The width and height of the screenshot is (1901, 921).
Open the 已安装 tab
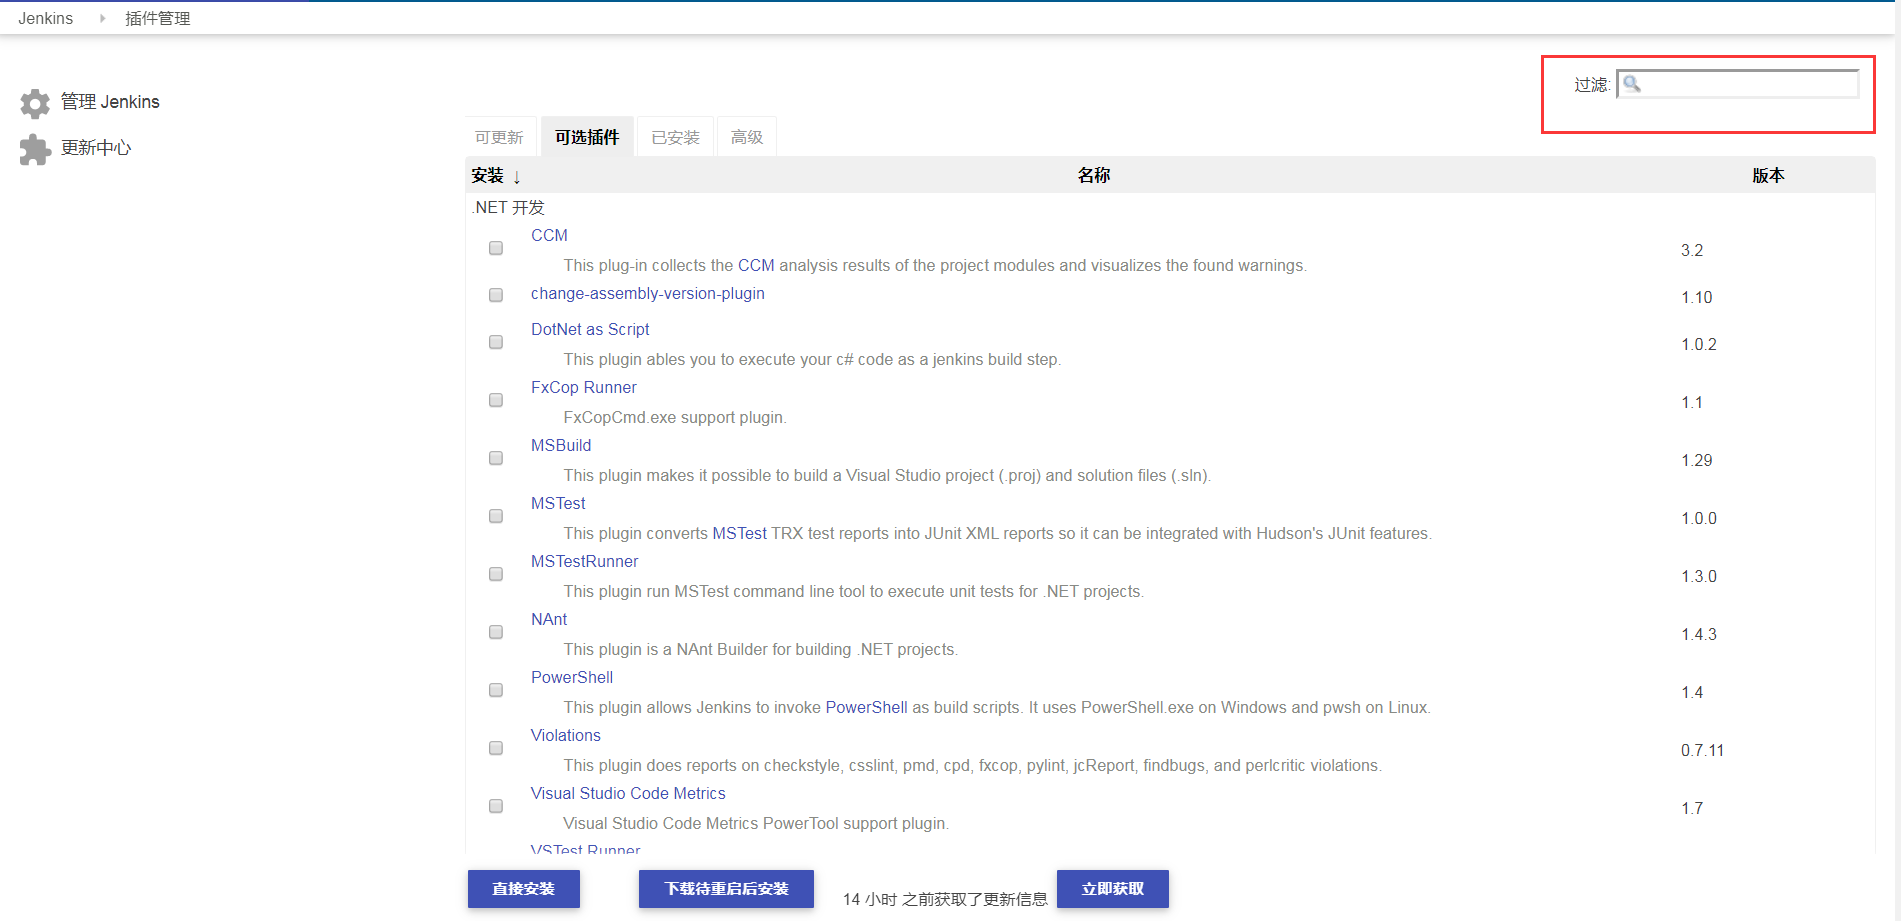tap(675, 137)
